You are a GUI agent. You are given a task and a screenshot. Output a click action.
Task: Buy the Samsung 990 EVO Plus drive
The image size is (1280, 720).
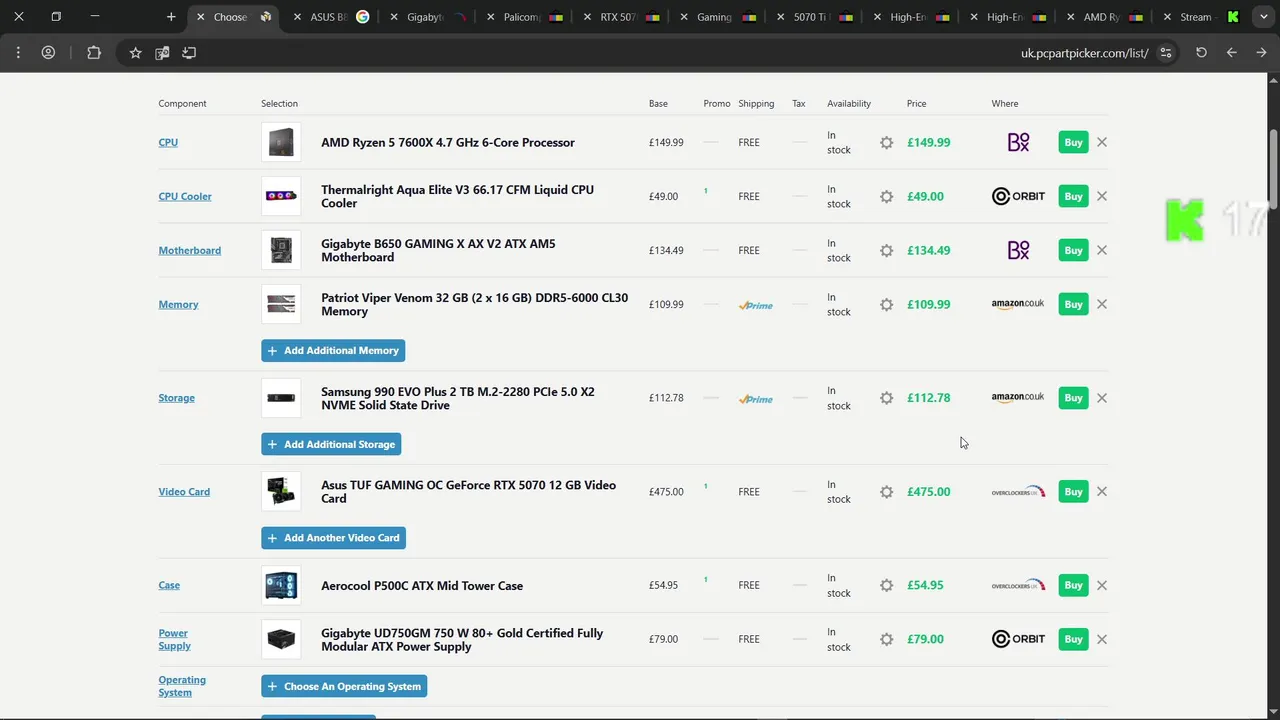click(1073, 398)
